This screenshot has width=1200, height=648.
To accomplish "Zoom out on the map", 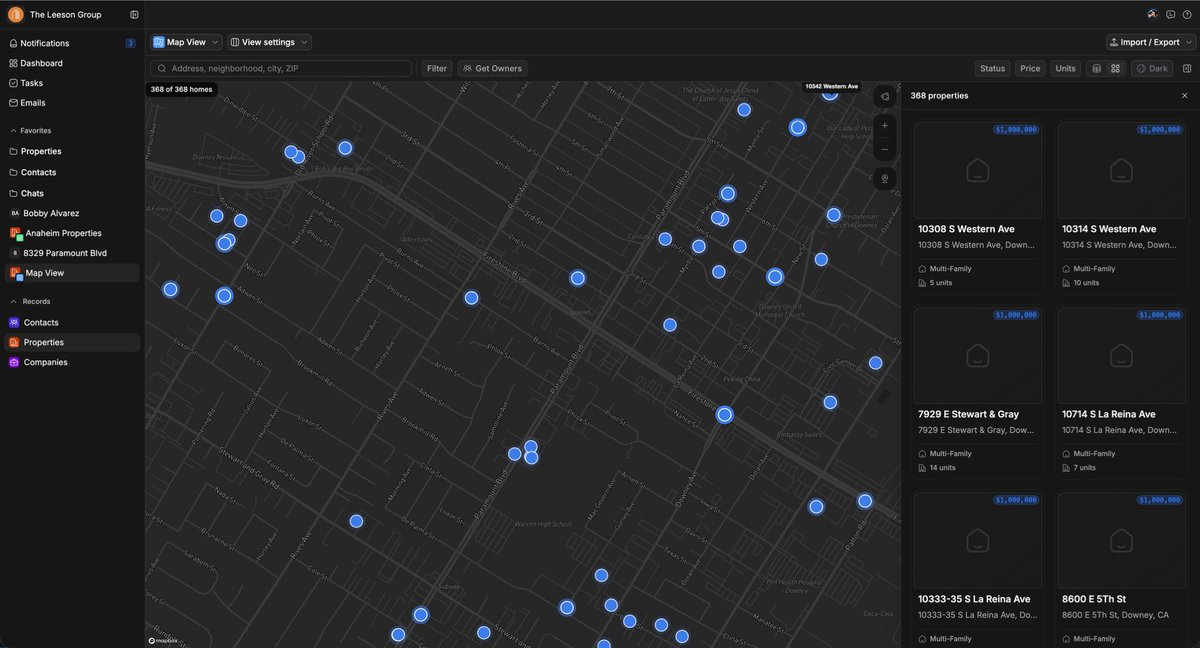I will pos(884,150).
